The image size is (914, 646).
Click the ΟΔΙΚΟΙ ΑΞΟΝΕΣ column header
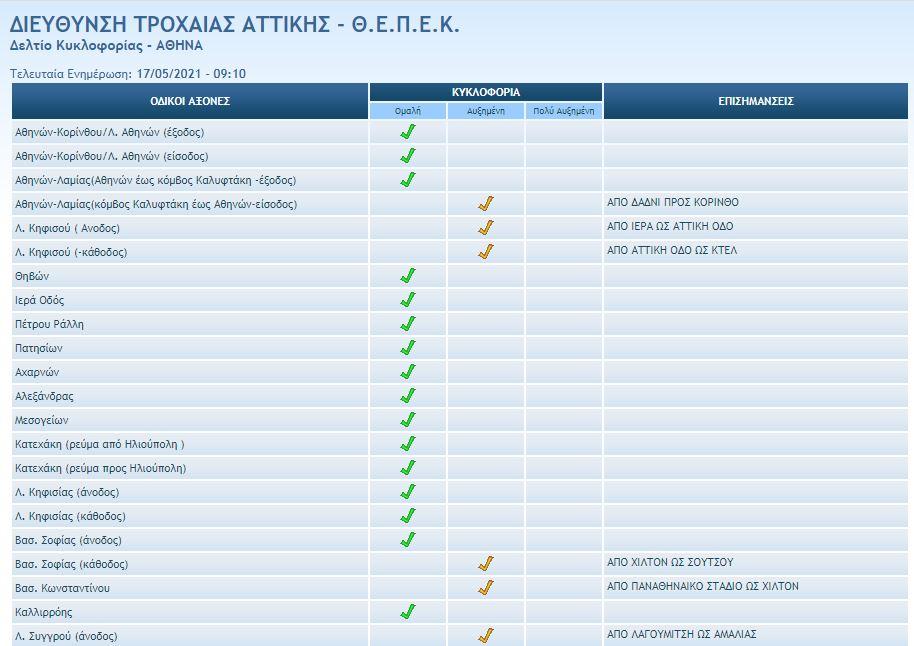190,101
